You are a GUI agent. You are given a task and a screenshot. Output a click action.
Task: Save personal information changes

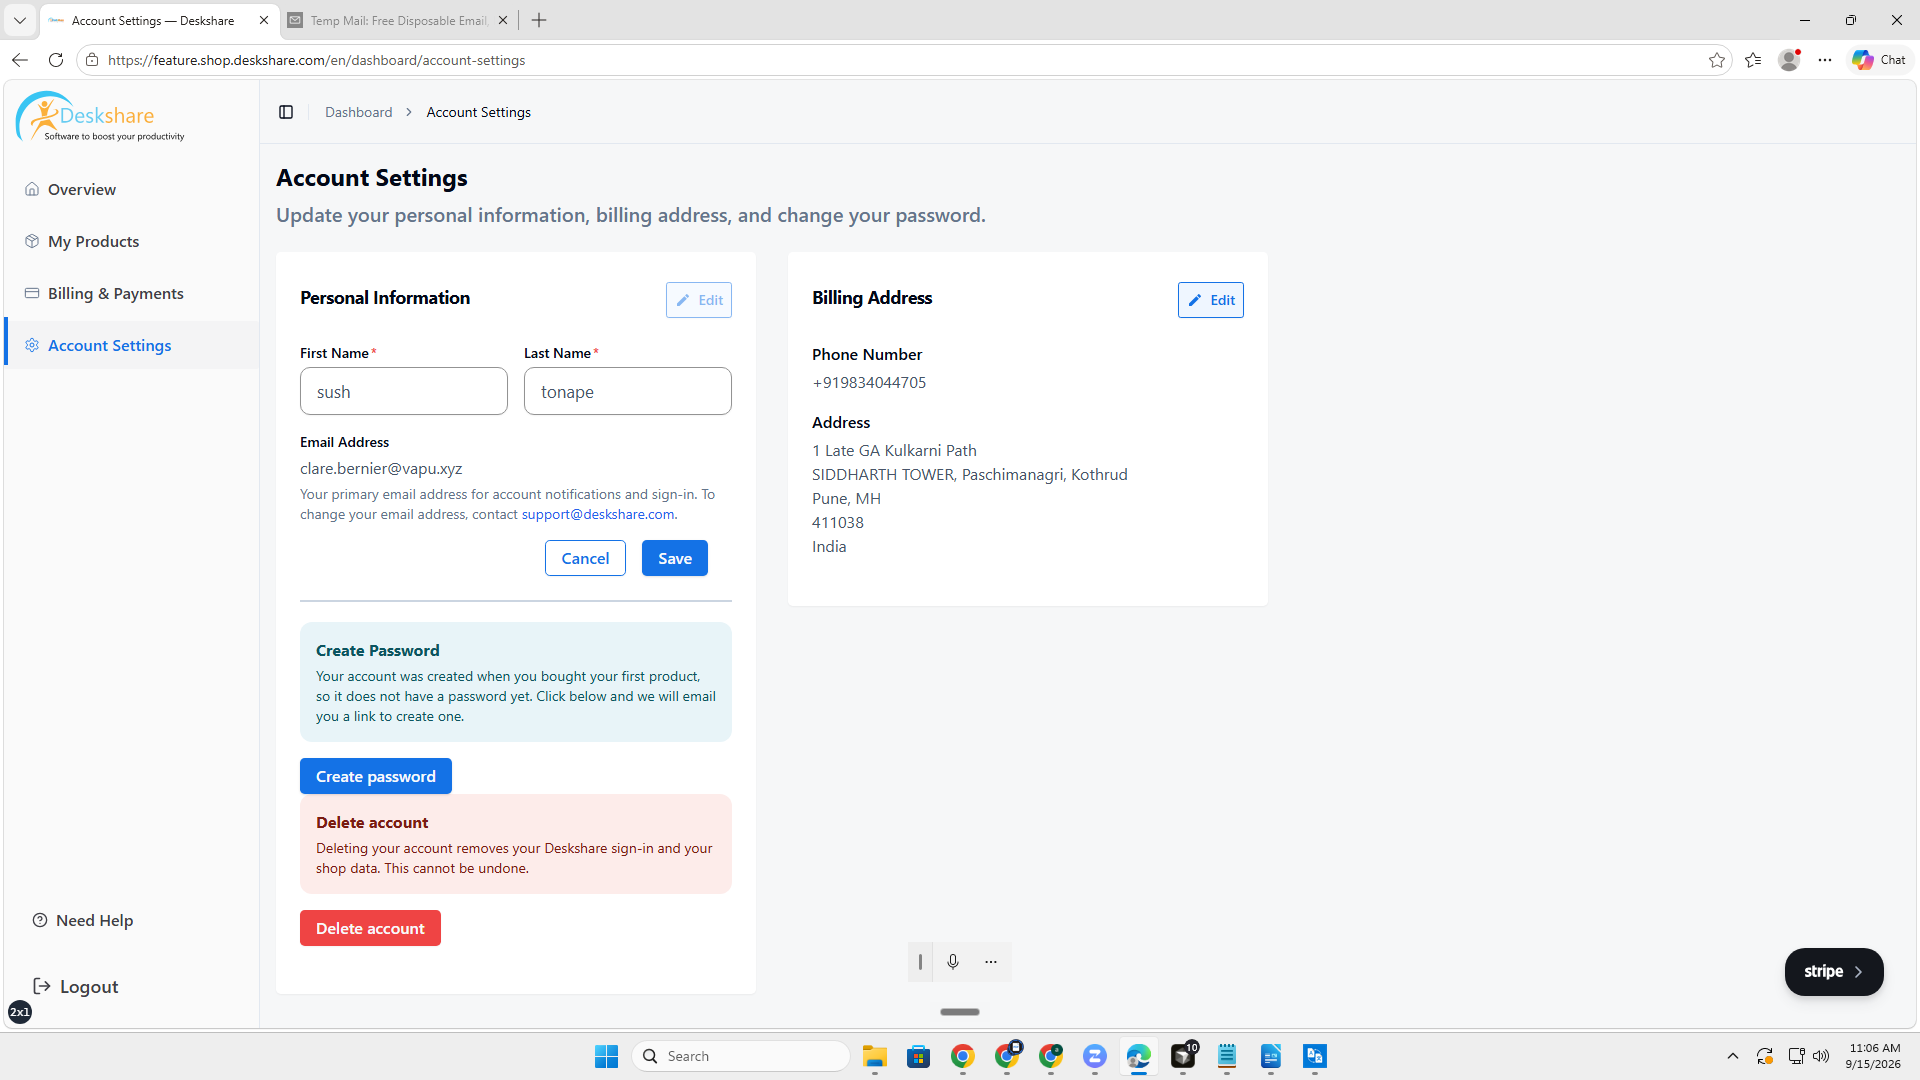pyautogui.click(x=675, y=558)
